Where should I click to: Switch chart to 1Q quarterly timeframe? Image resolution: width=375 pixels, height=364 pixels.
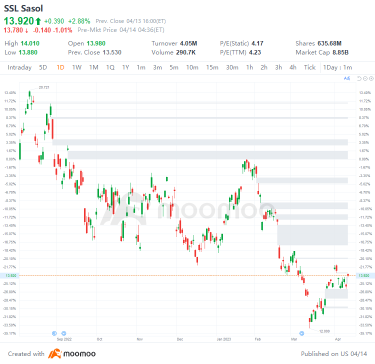point(110,68)
